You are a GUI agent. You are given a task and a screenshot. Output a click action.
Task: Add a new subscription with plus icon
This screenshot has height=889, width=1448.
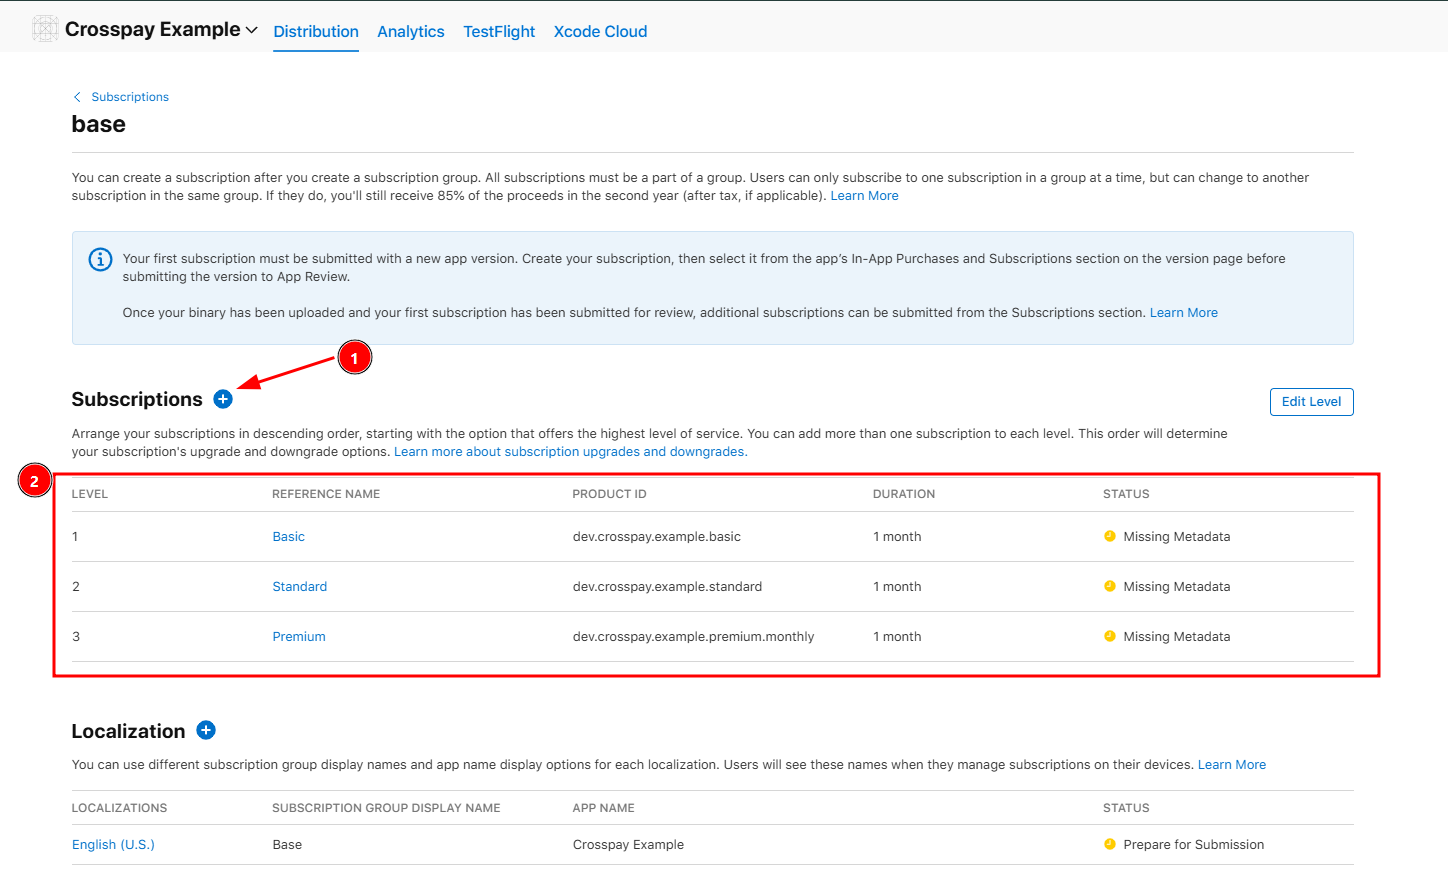[223, 399]
